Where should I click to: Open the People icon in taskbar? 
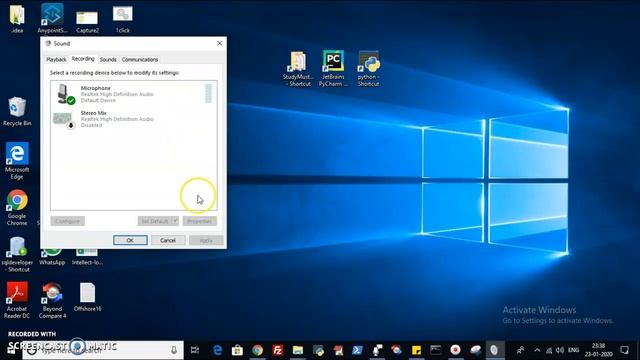click(520, 350)
